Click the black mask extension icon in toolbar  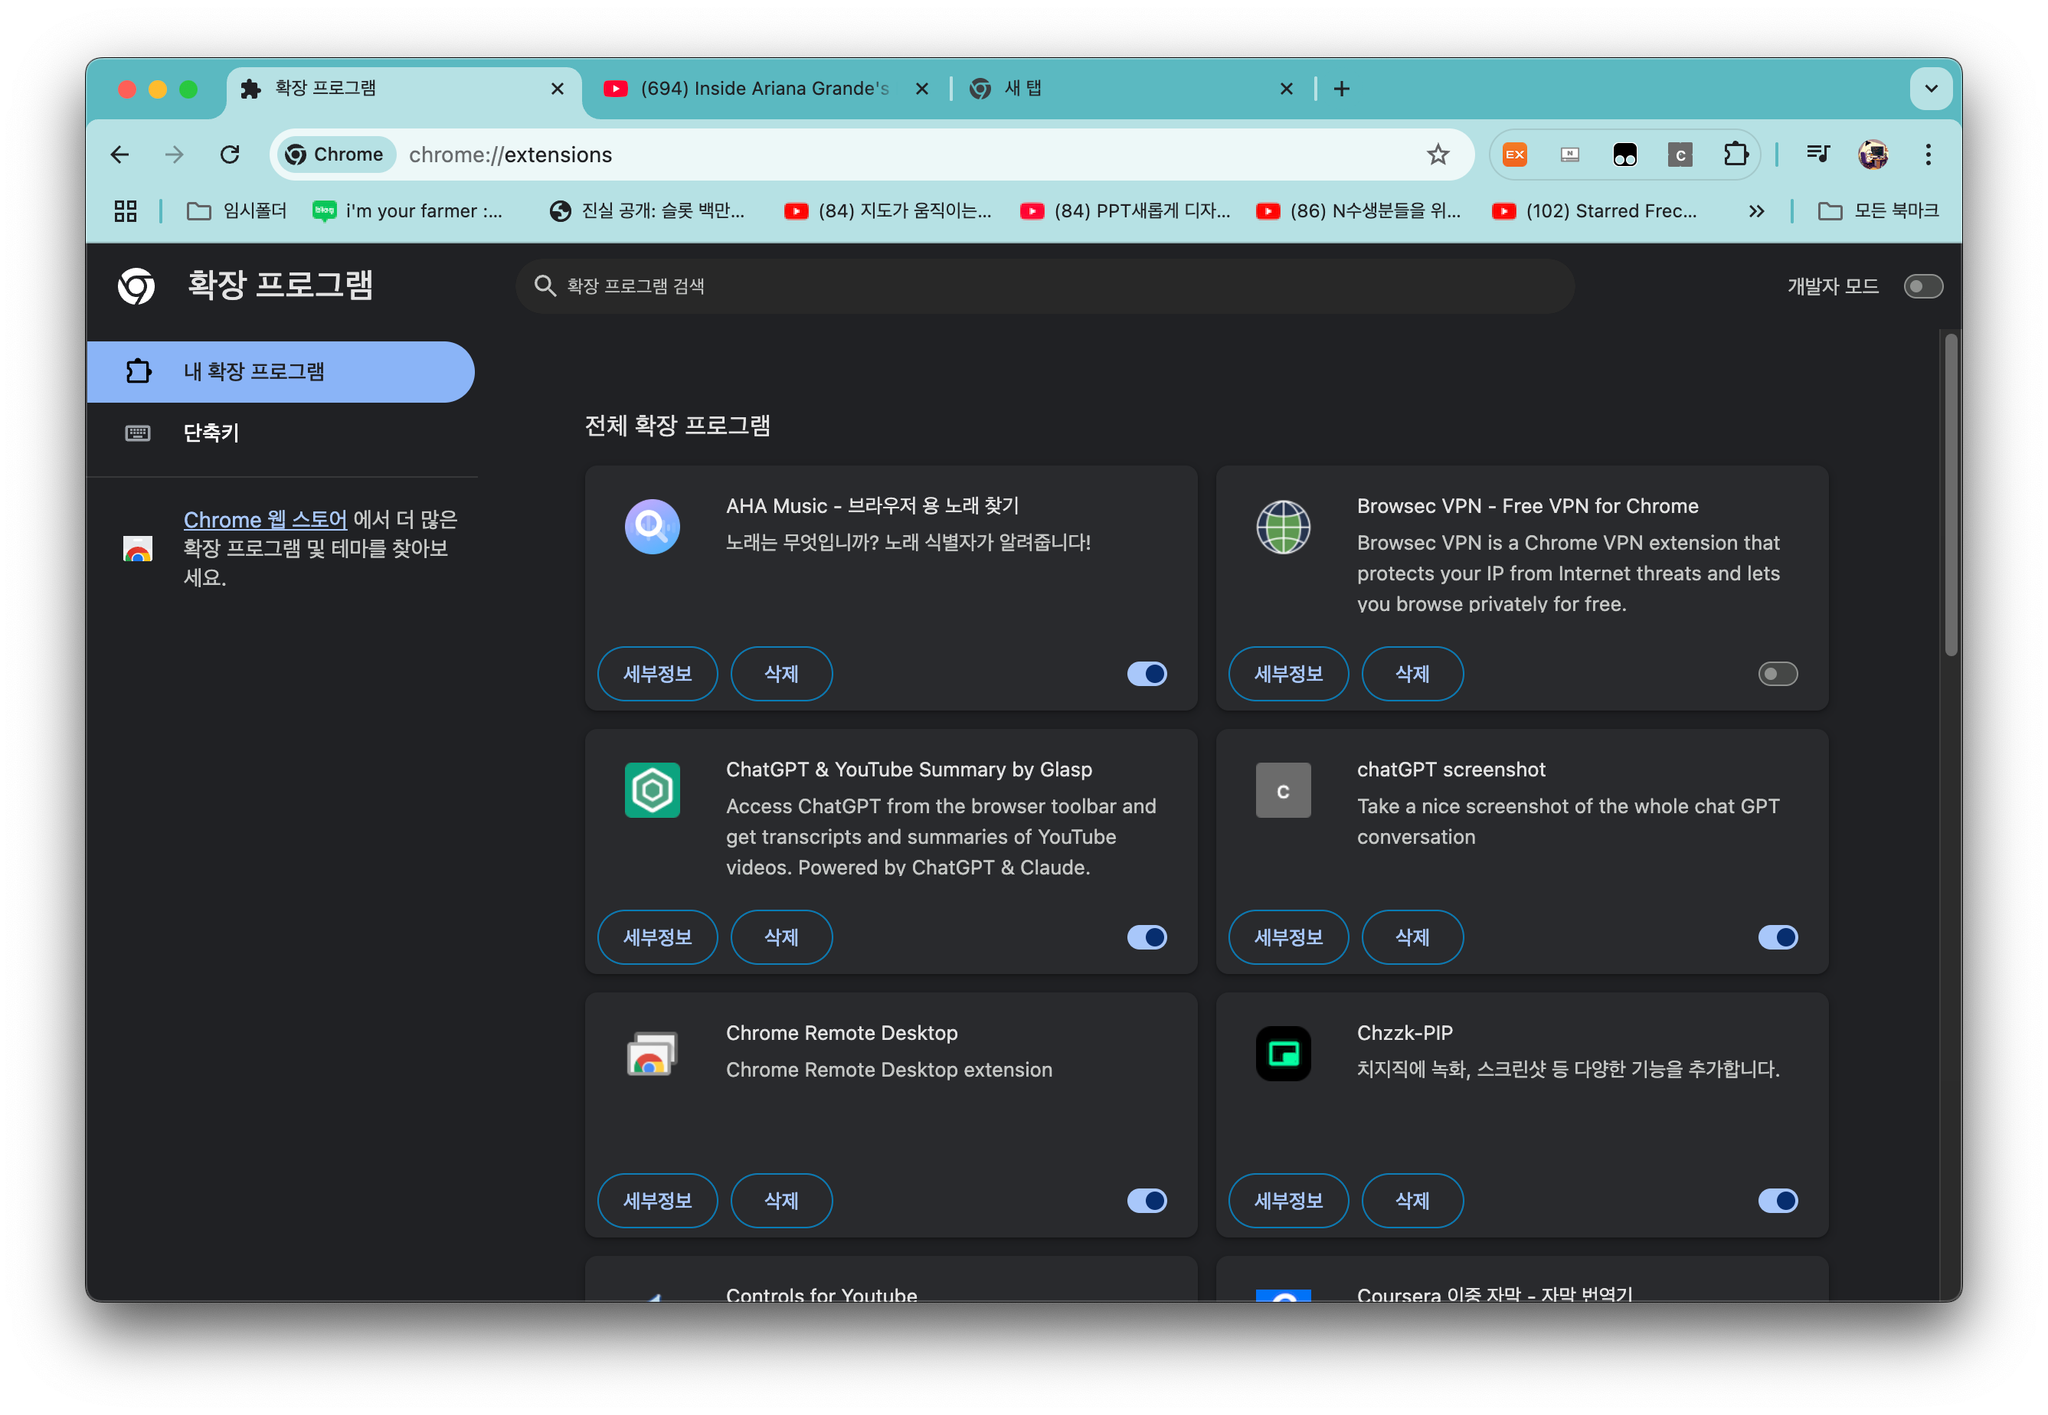[x=1625, y=154]
